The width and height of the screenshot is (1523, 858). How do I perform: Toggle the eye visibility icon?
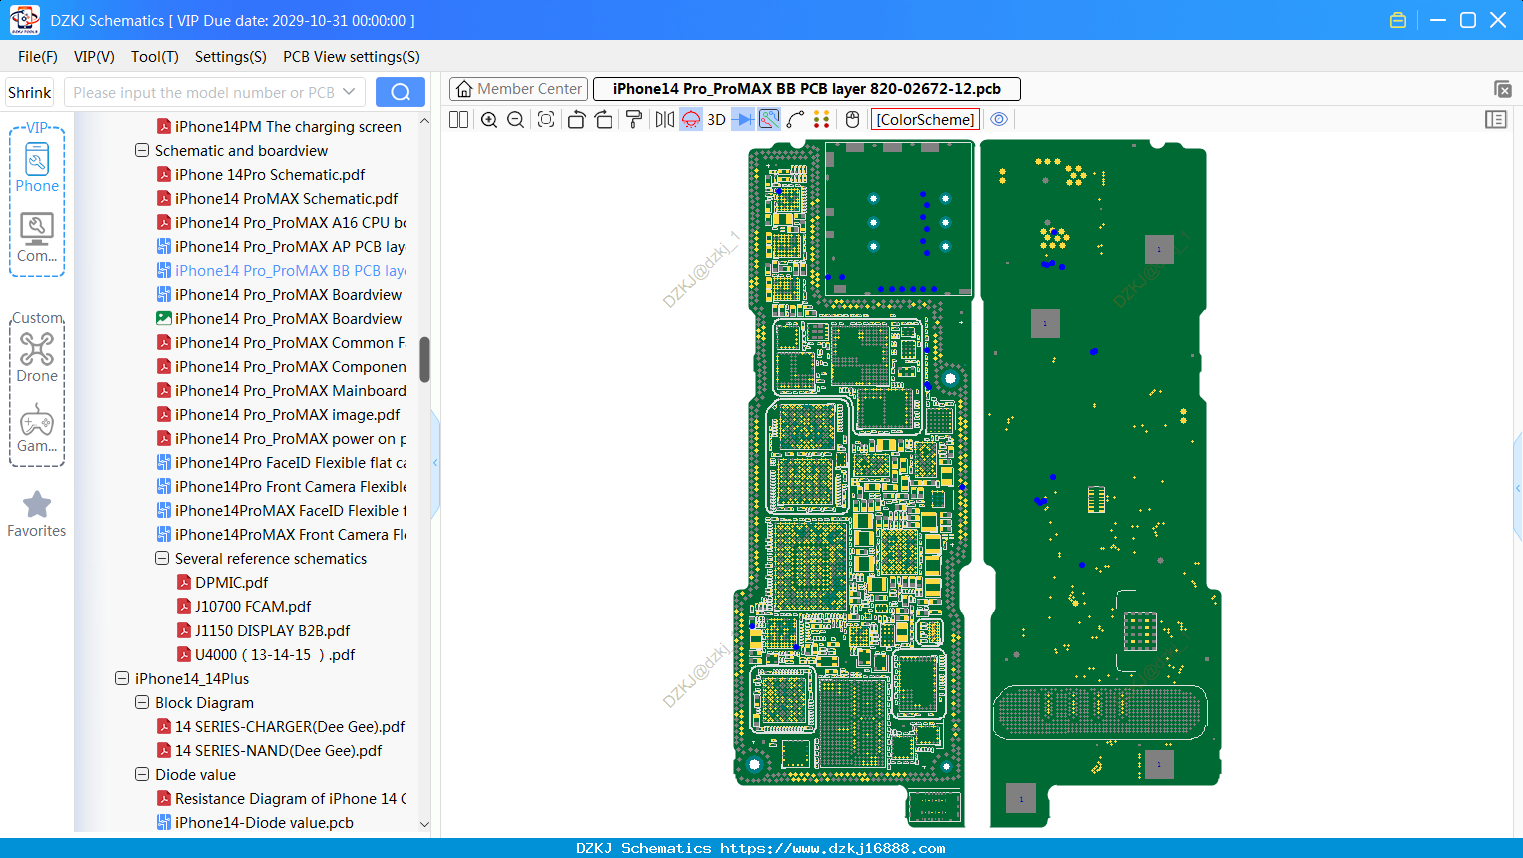999,119
